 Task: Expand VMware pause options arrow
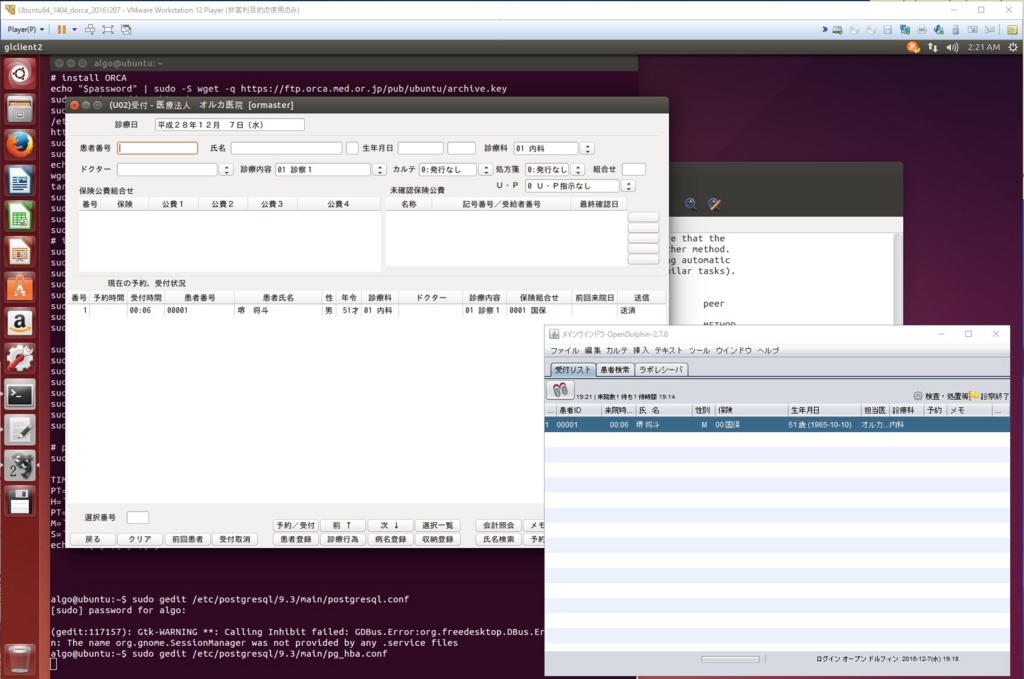74,29
